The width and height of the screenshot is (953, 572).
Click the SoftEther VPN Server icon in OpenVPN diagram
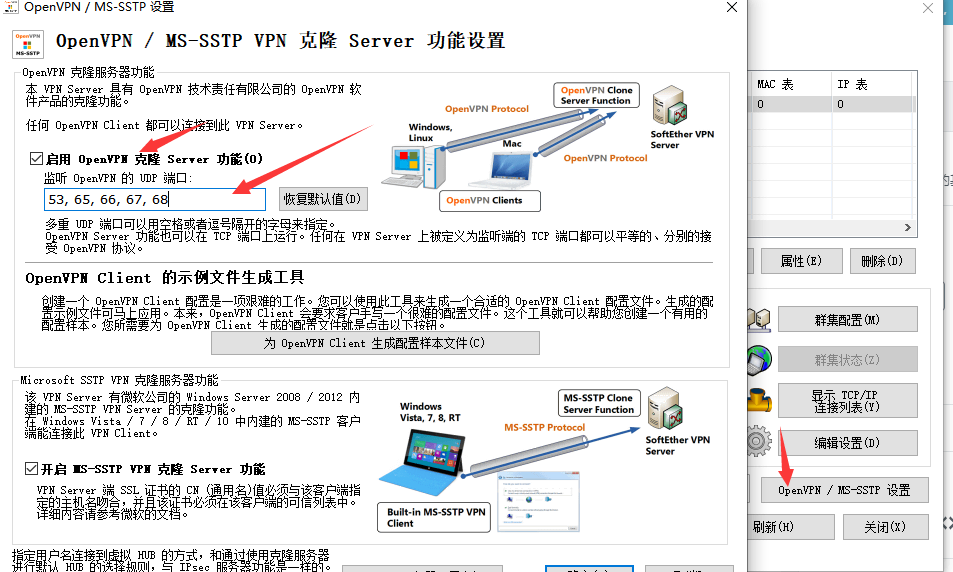(669, 105)
